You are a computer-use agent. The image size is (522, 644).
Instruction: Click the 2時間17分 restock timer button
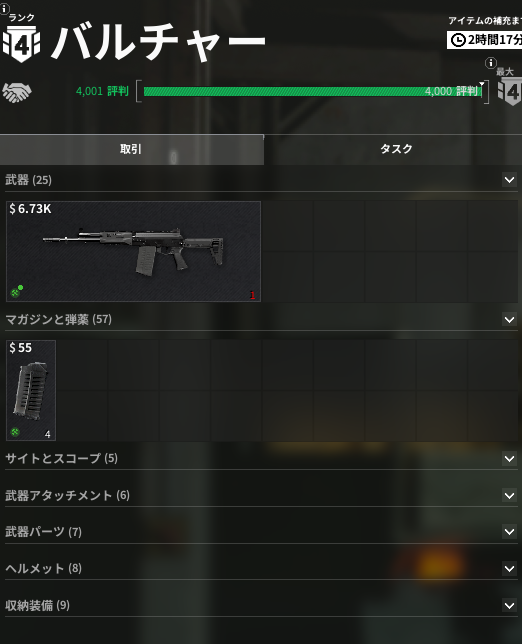click(x=485, y=40)
